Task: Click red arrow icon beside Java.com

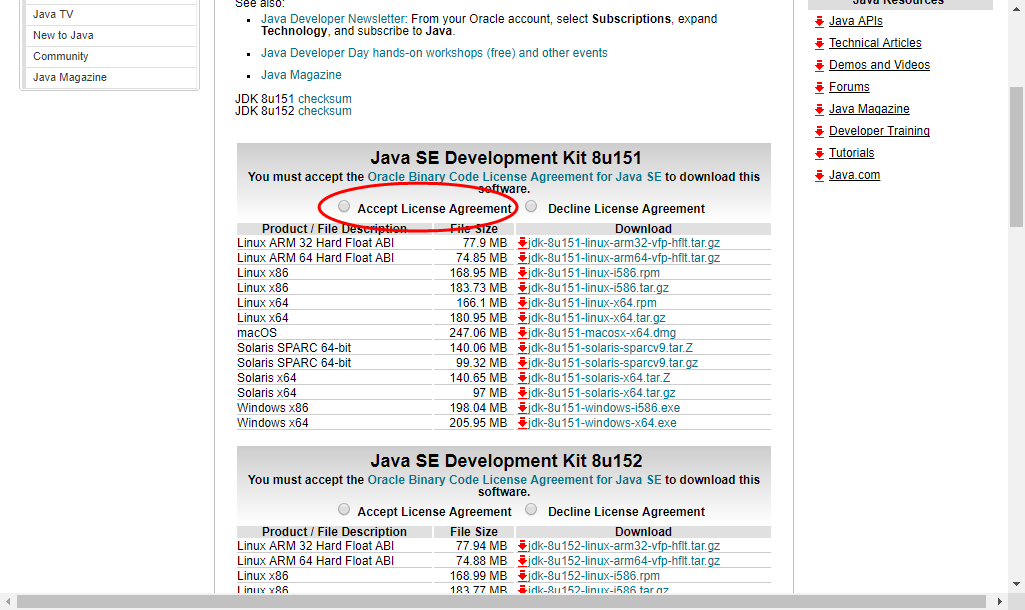Action: 819,176
